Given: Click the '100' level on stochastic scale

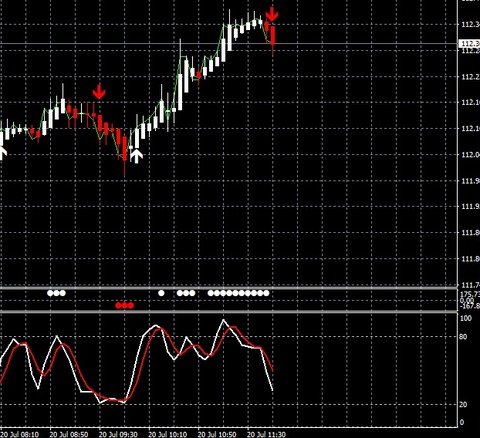Looking at the screenshot, I should 466,318.
